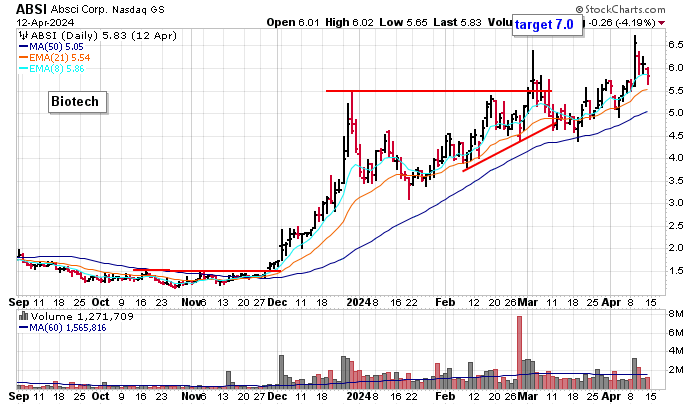700x405 pixels.
Task: Click 'Apr' on the volume panel date axis
Action: tap(611, 397)
